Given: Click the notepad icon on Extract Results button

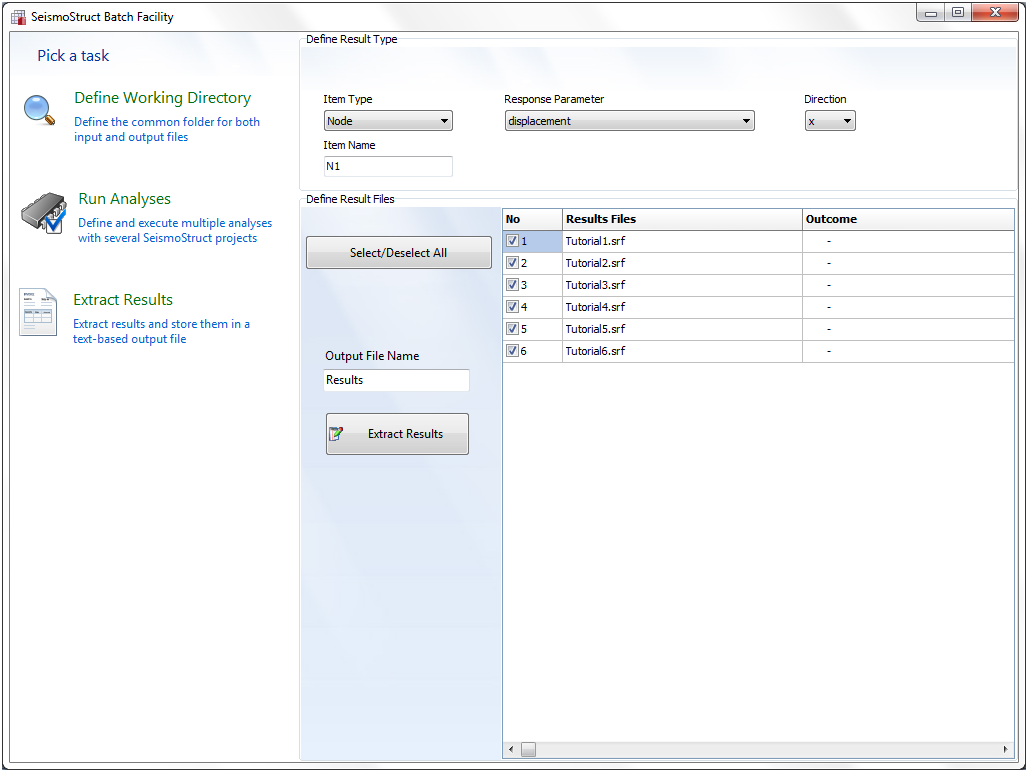Looking at the screenshot, I should point(337,434).
